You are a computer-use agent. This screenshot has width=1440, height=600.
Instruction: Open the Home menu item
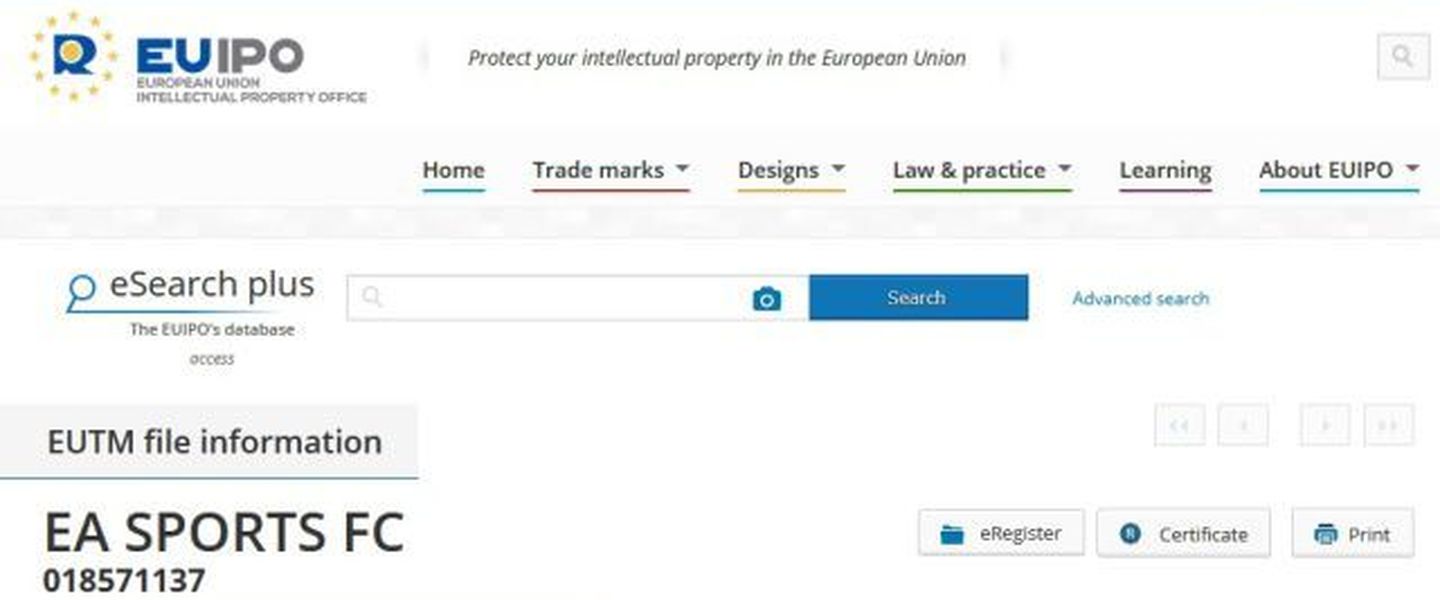click(453, 171)
